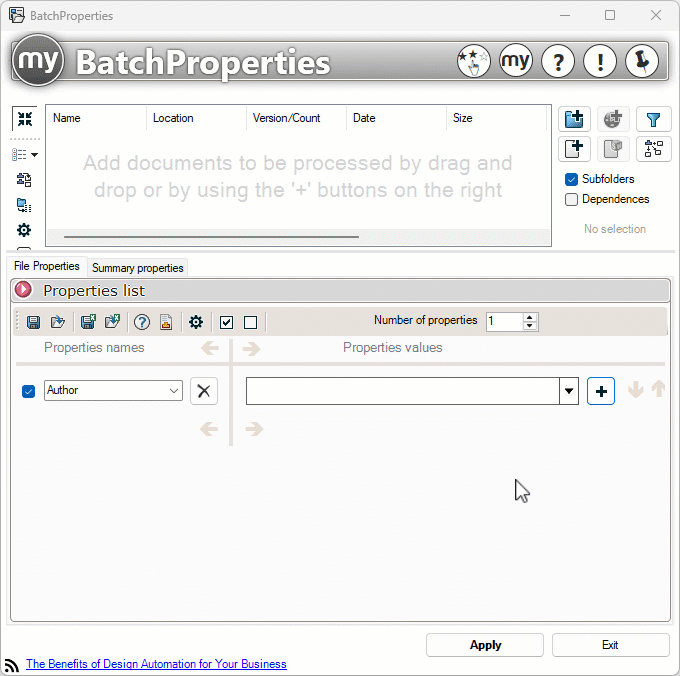Click the Apply button
This screenshot has width=680, height=676.
pos(485,645)
